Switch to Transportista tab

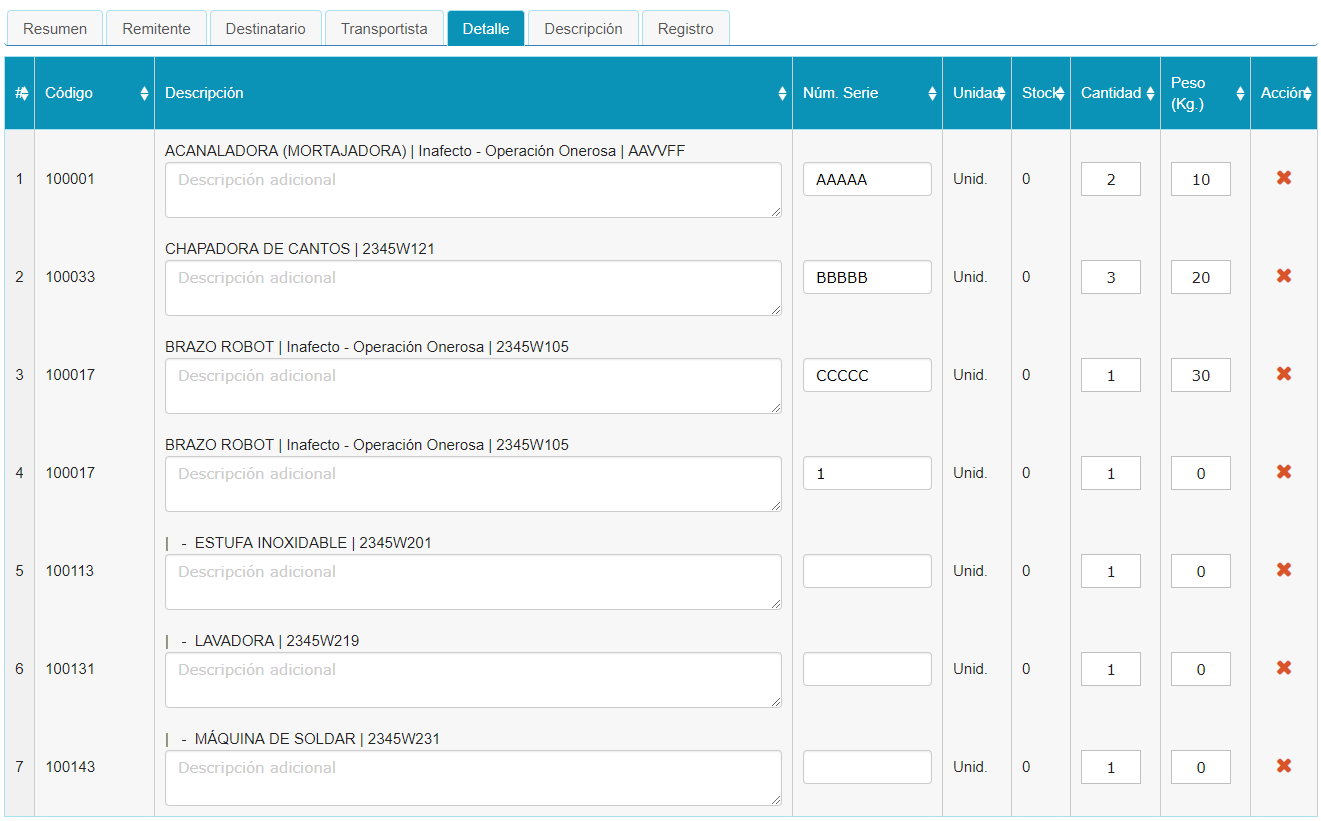384,29
